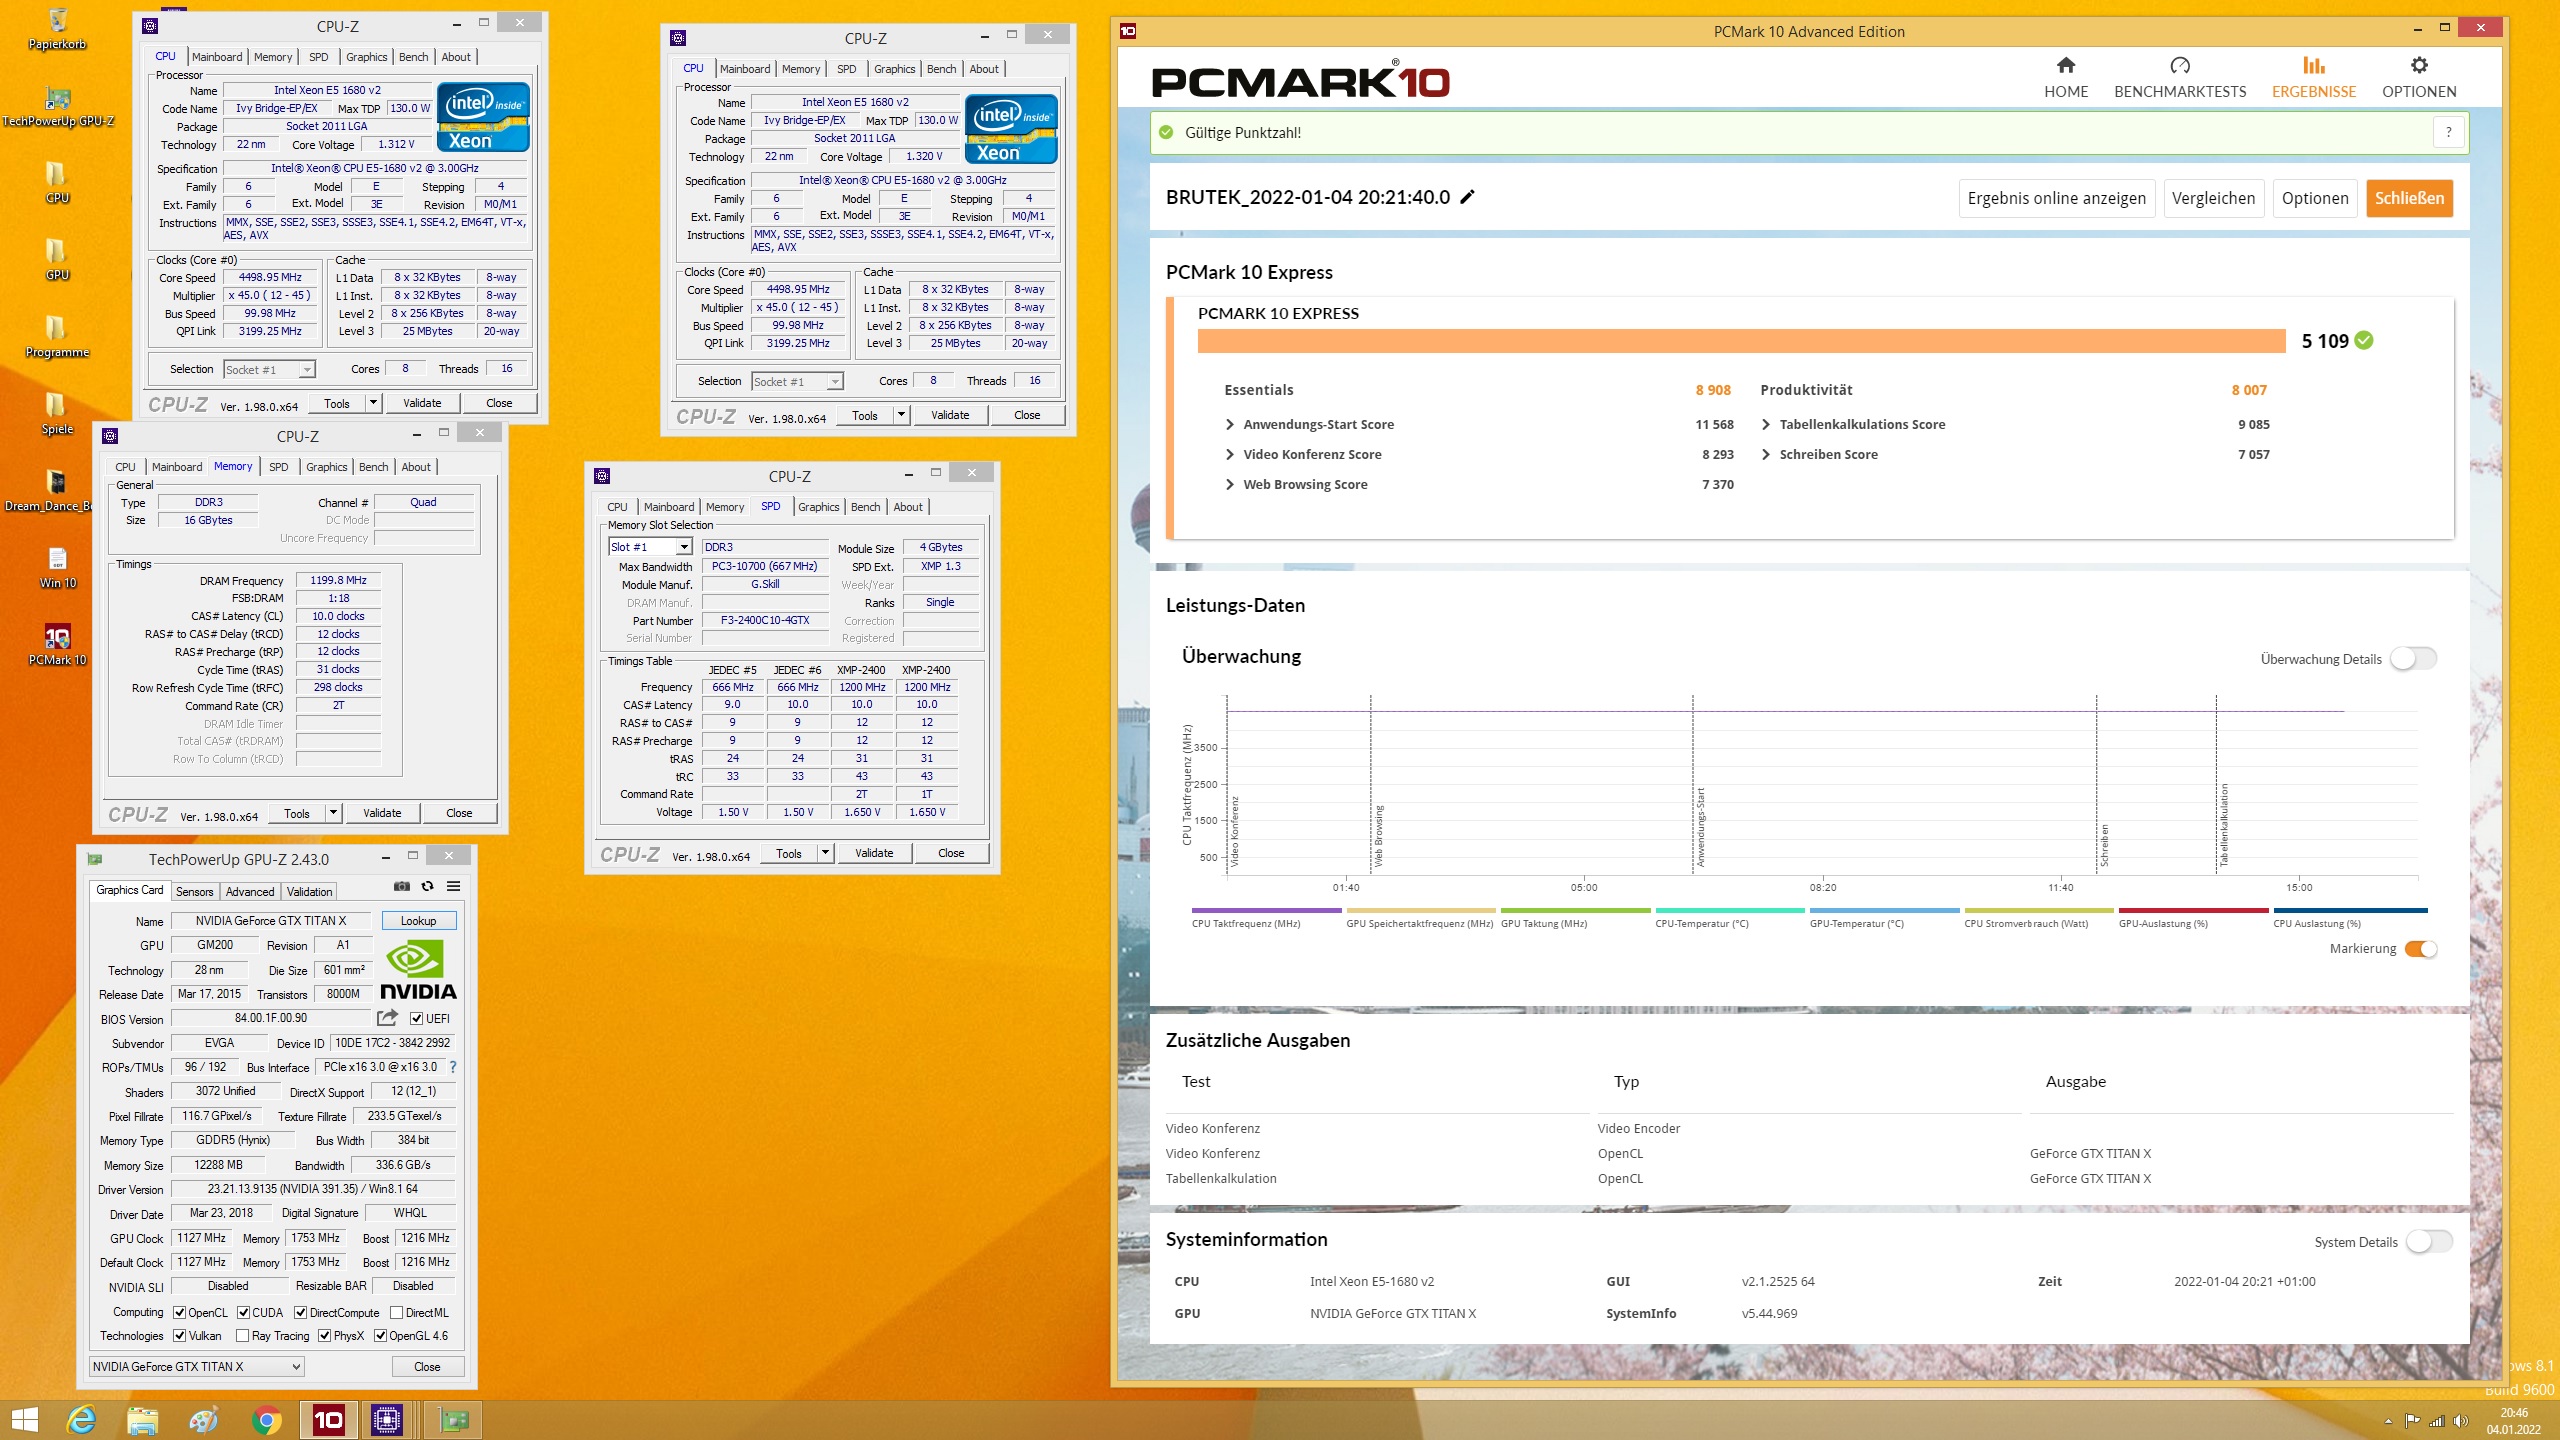Image resolution: width=2560 pixels, height=1440 pixels.
Task: Switch to GPU-Z taskbar icon
Action: coord(455,1420)
